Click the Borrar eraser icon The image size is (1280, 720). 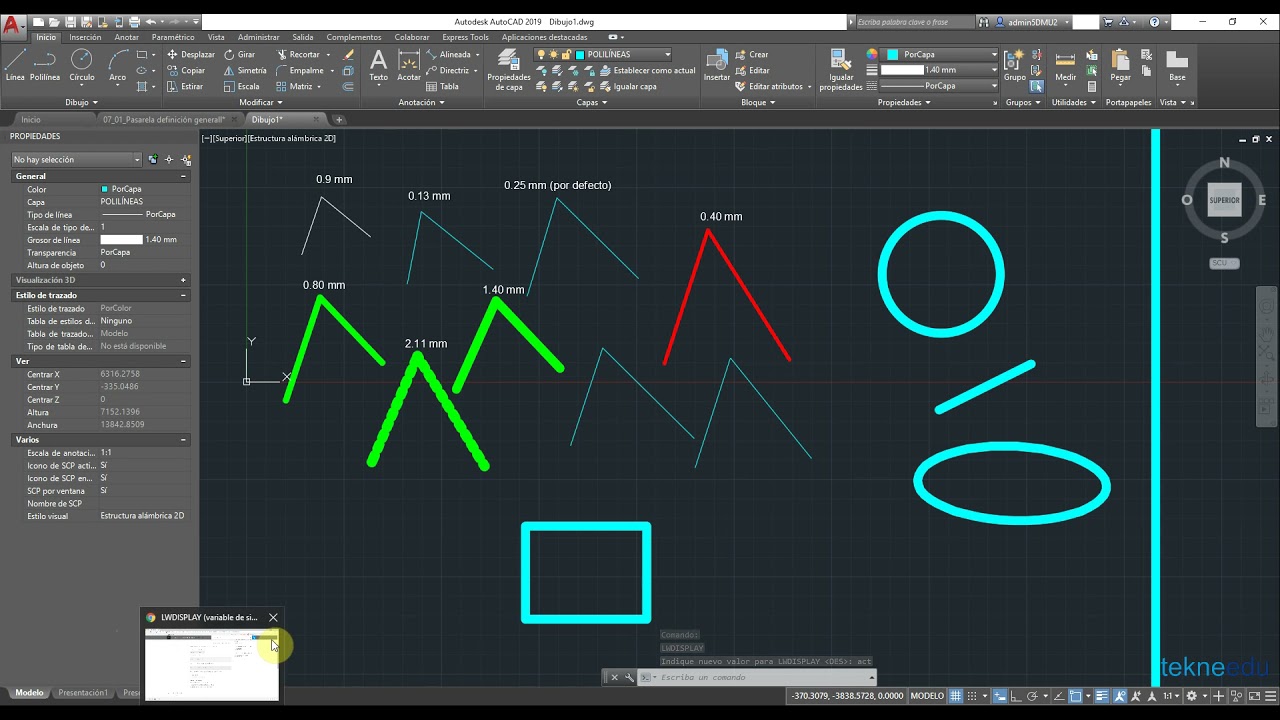[x=348, y=55]
